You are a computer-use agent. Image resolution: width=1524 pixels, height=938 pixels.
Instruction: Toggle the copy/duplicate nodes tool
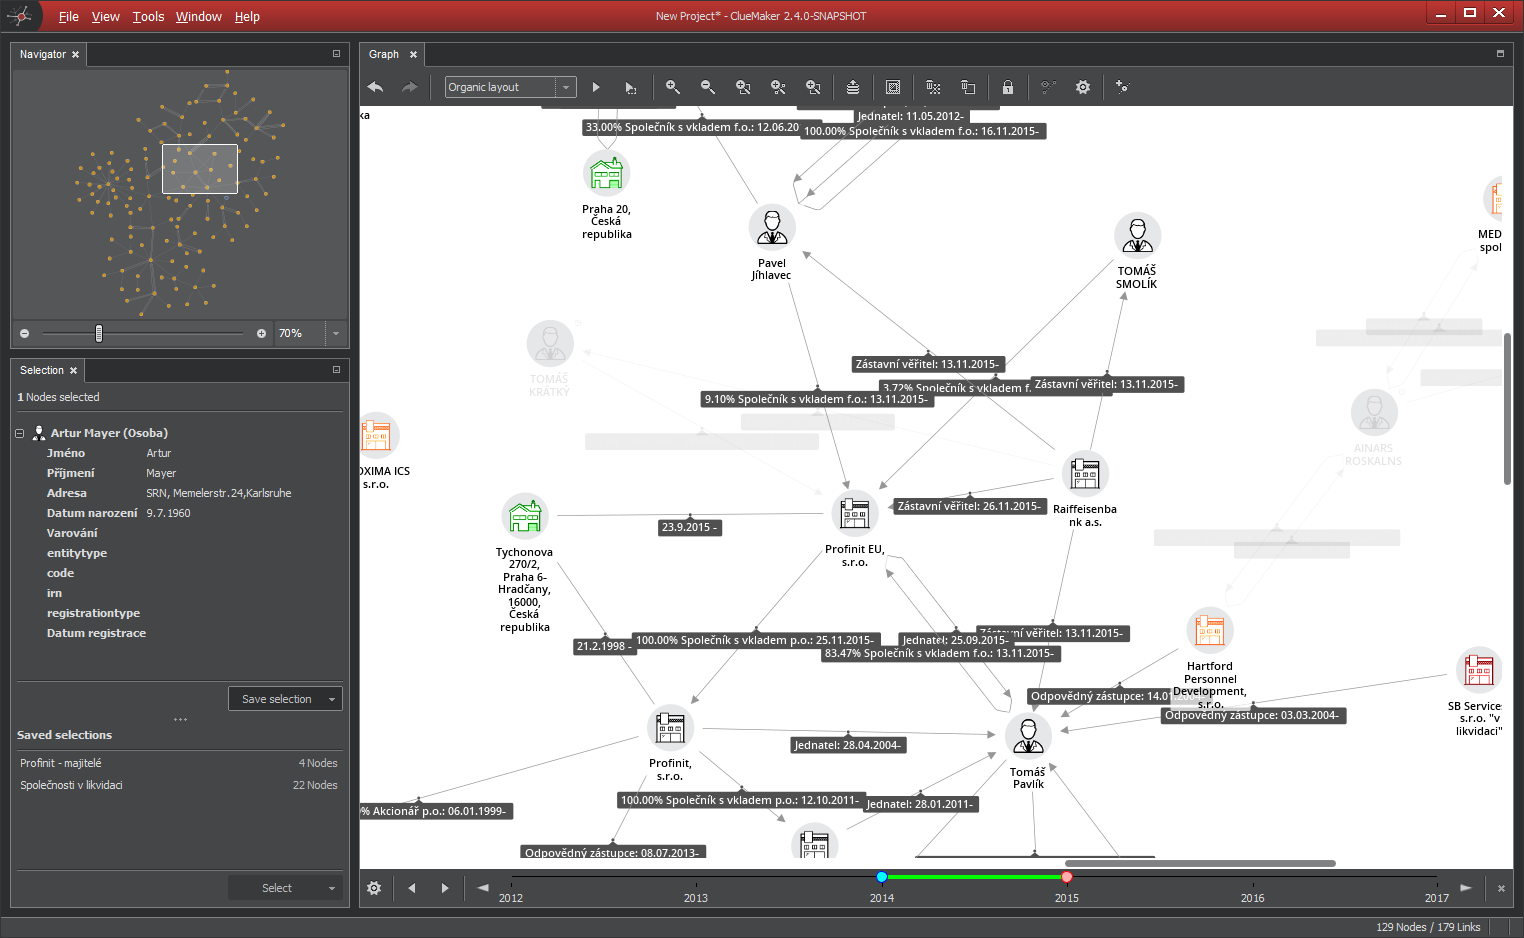coord(968,87)
